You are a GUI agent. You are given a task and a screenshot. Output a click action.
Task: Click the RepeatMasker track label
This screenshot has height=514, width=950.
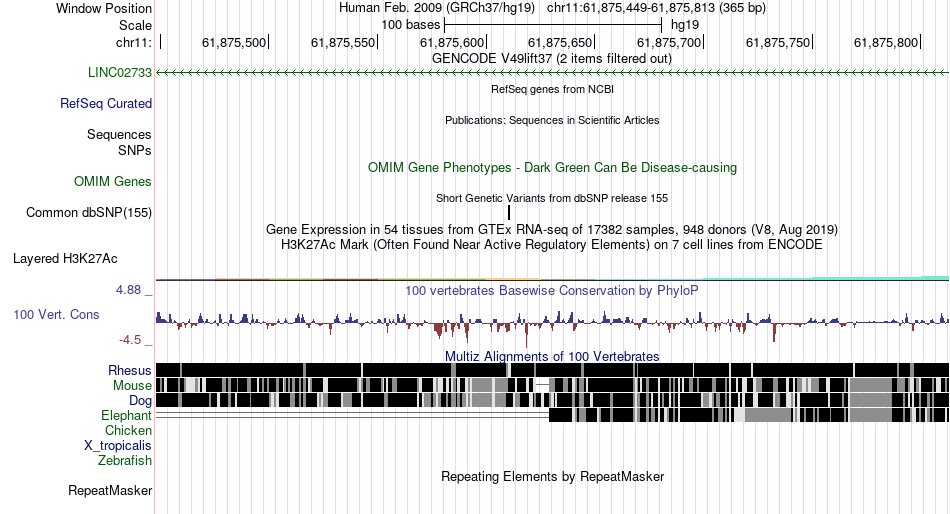(110, 491)
